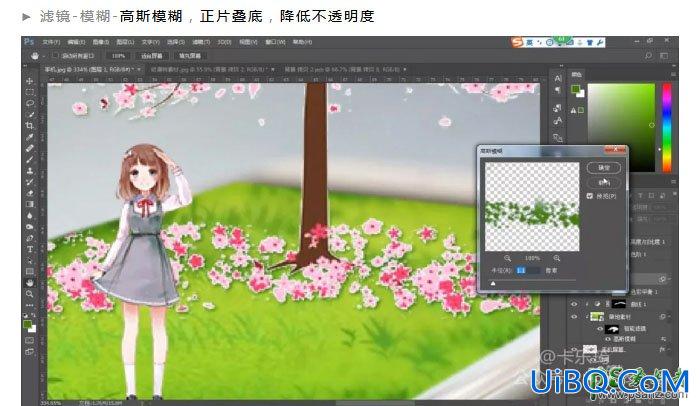Click the Gaussian Blur radius slider handle
The height and width of the screenshot is (406, 700).
point(493,284)
